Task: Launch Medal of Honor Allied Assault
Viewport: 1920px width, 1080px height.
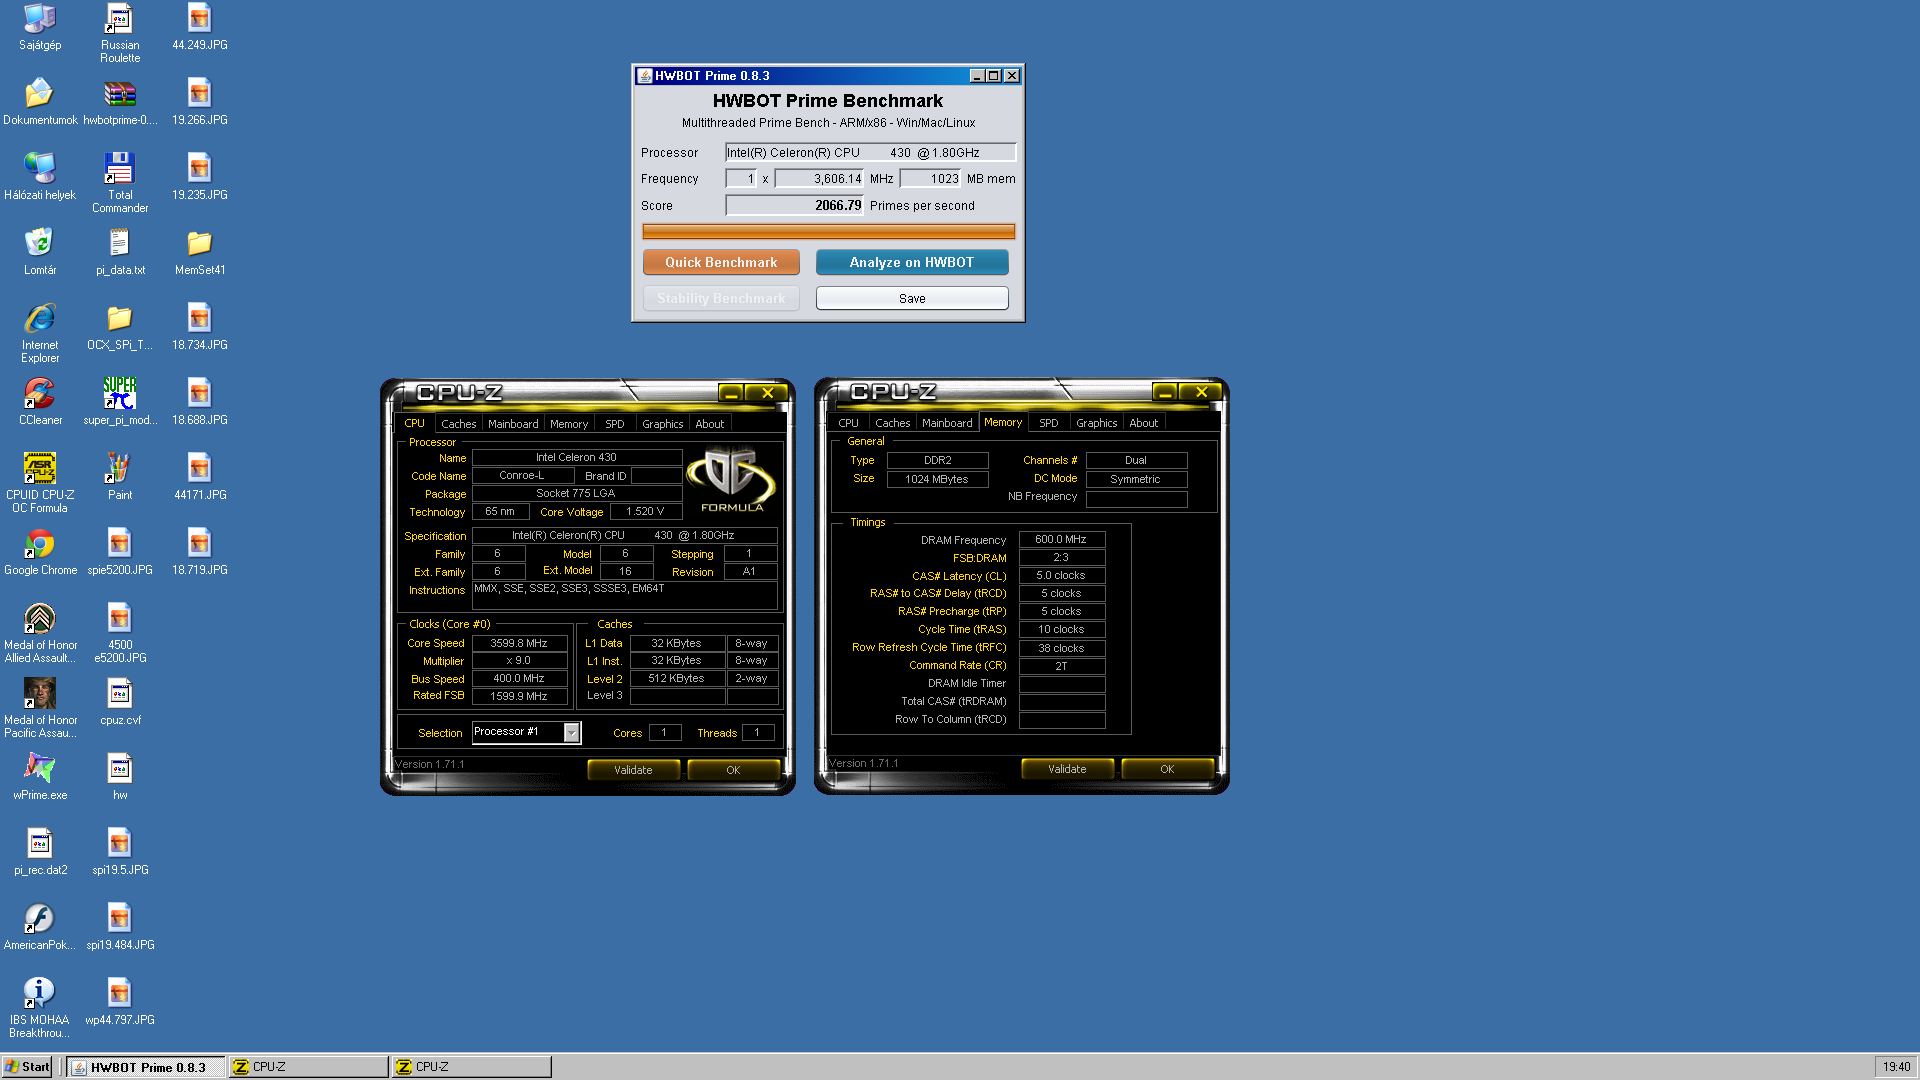Action: click(40, 633)
